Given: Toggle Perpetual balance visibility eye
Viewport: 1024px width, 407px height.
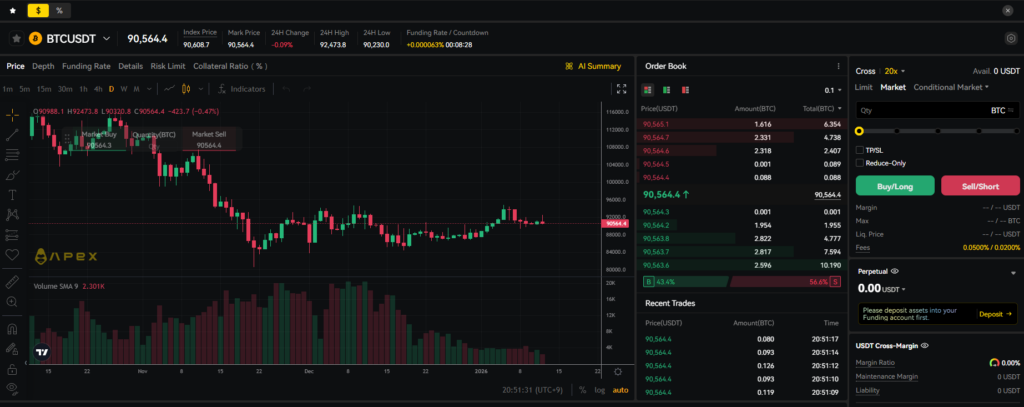Looking at the screenshot, I should (895, 270).
